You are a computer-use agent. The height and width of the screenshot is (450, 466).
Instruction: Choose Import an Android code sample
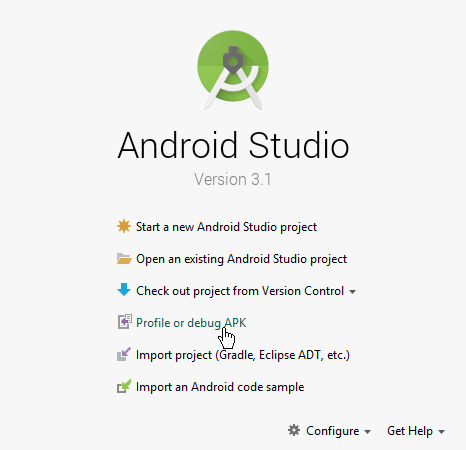220,387
